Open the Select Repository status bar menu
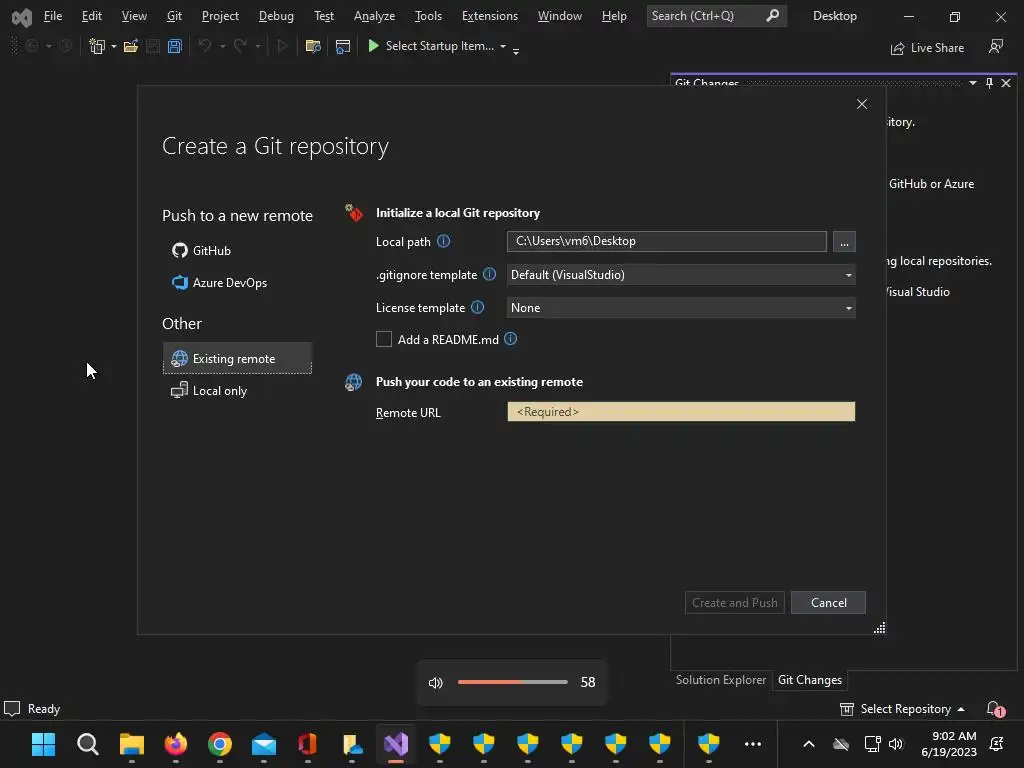This screenshot has width=1024, height=768. pyautogui.click(x=903, y=709)
